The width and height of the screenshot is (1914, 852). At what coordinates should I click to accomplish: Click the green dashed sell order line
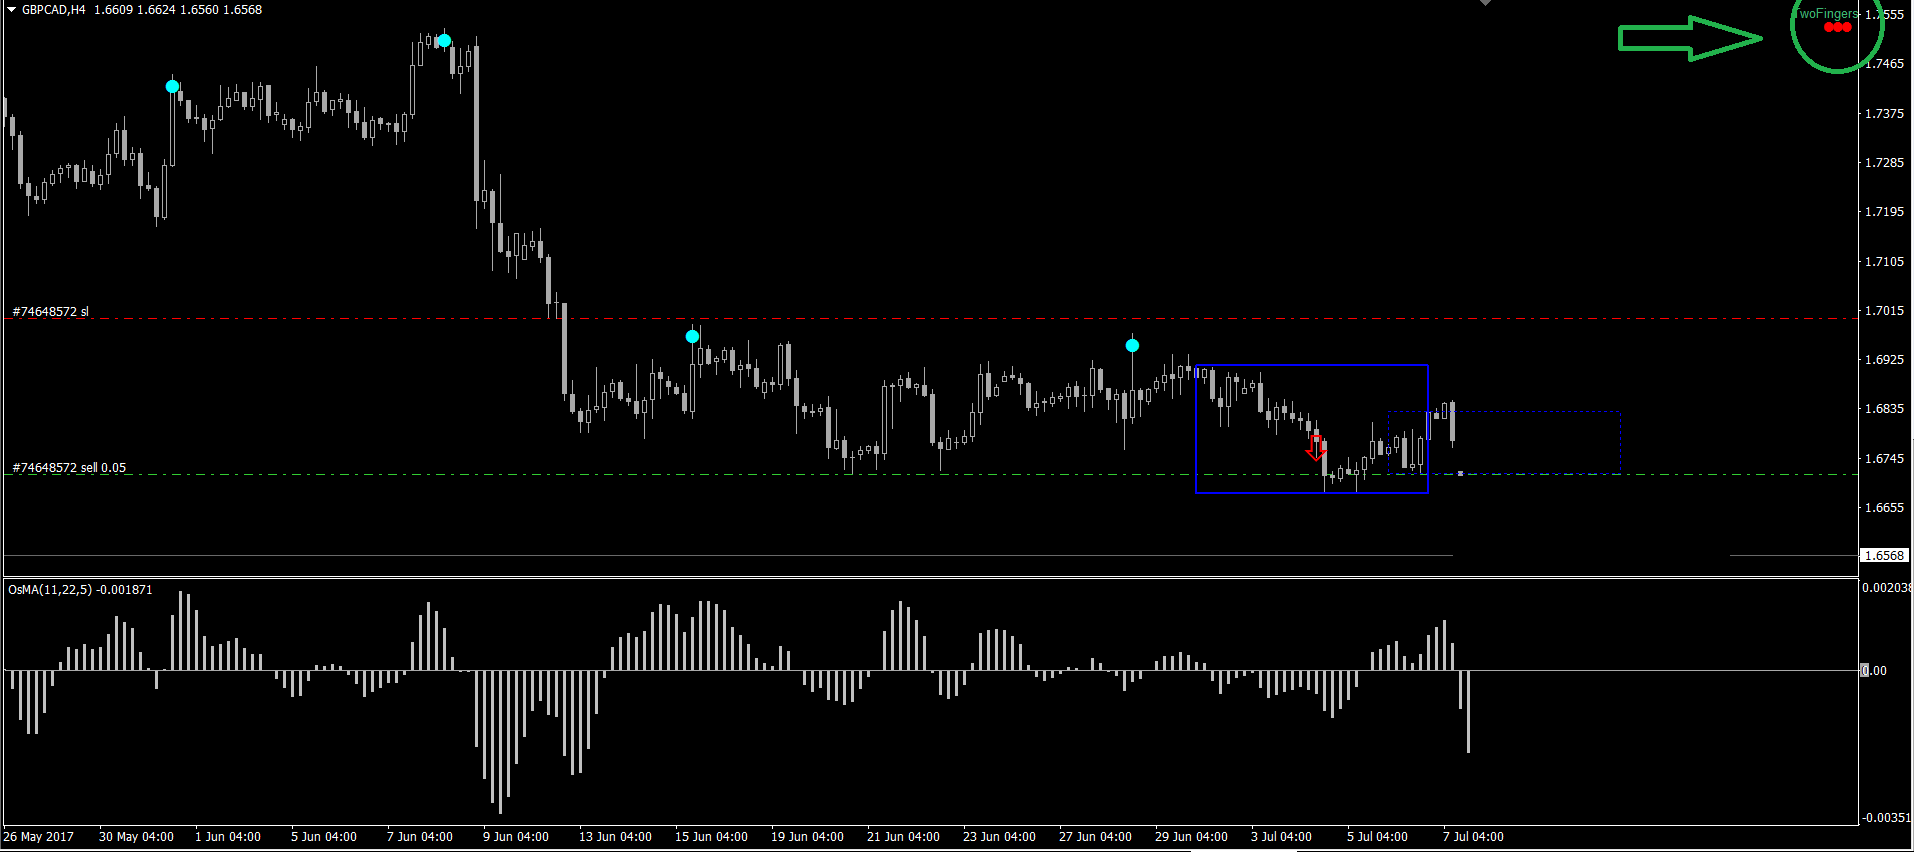[x=930, y=475]
